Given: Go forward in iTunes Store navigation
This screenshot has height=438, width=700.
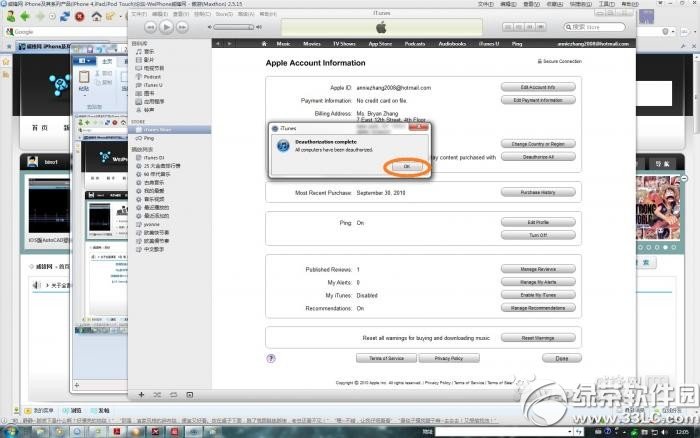Looking at the screenshot, I should 229,44.
